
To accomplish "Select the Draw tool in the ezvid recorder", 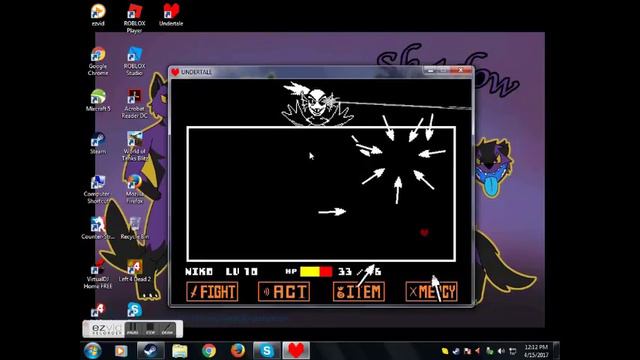I will 167,329.
